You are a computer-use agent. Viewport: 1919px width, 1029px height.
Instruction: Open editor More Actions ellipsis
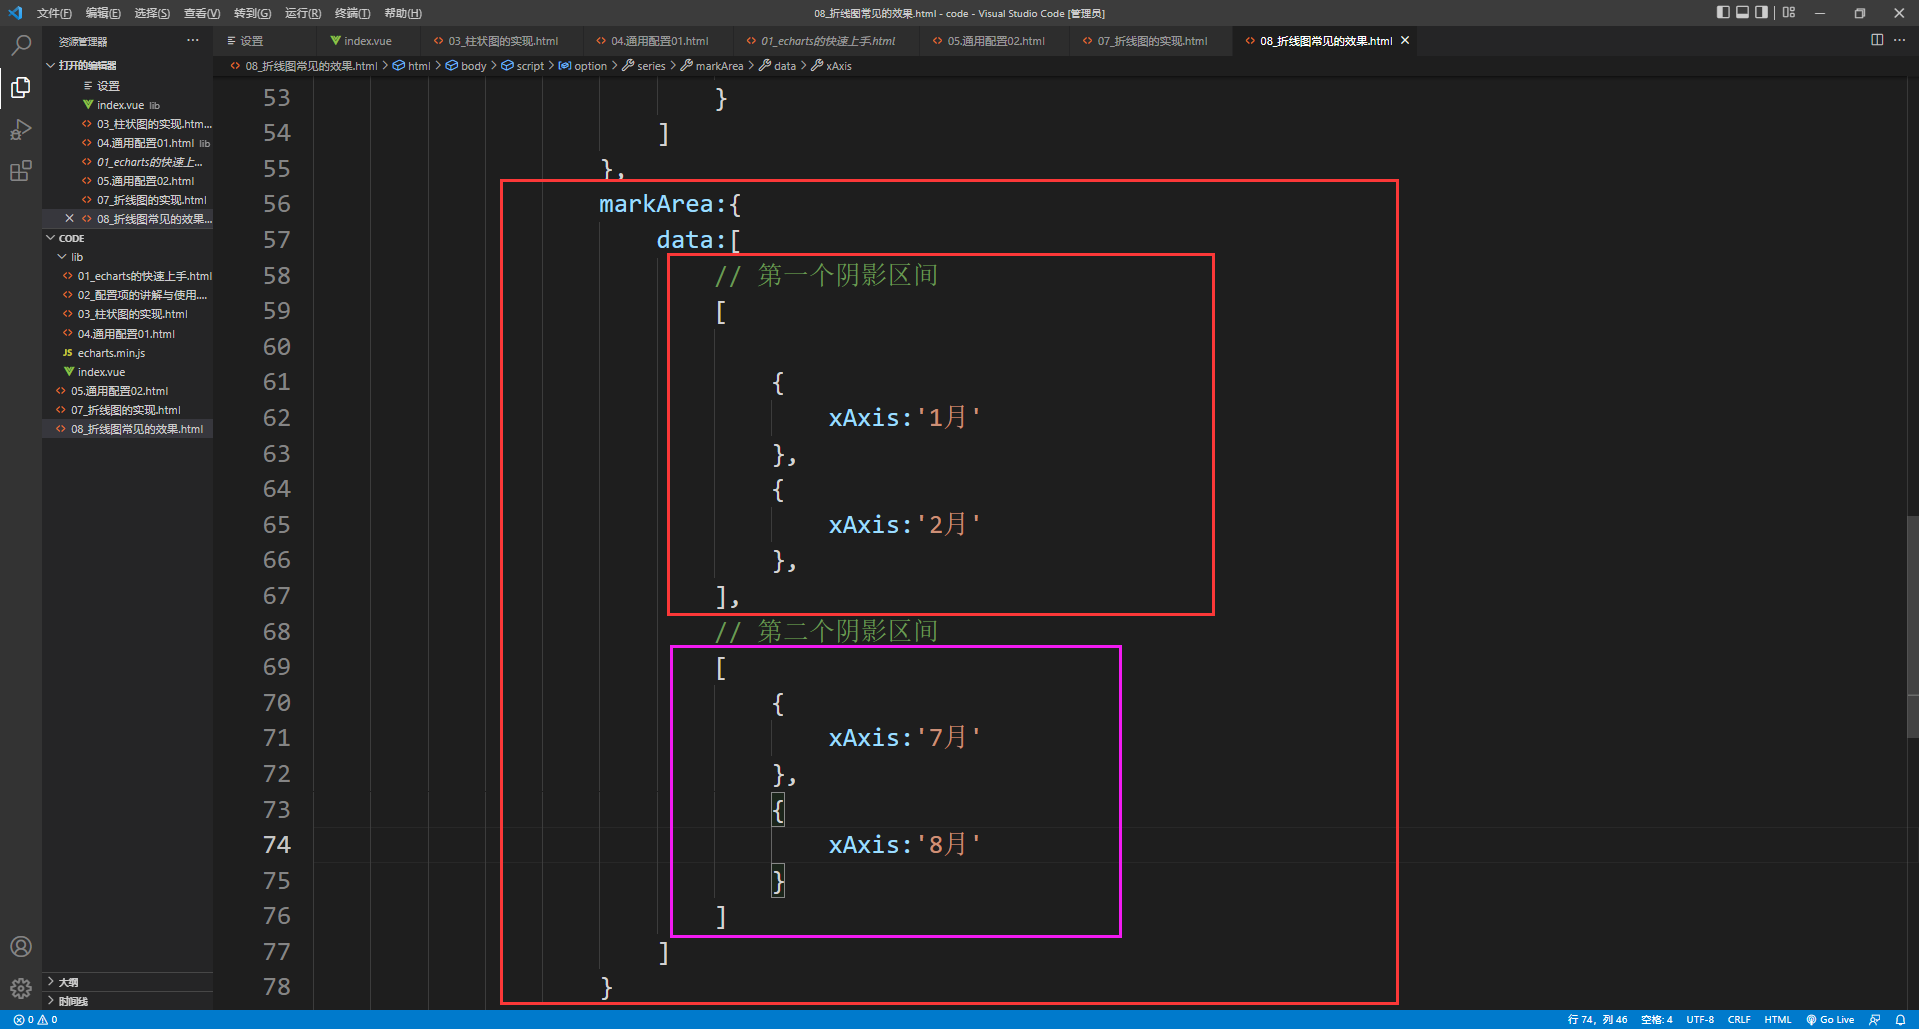click(x=1899, y=40)
